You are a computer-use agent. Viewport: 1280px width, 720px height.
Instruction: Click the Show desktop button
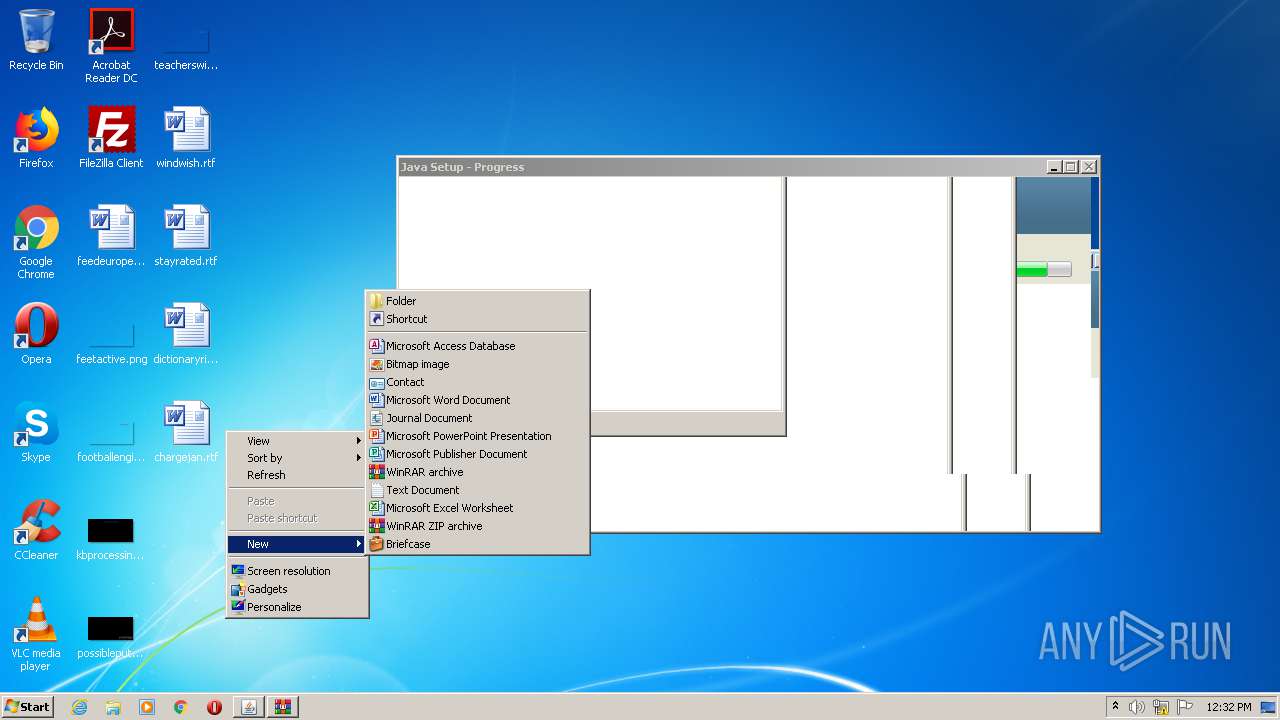click(x=1269, y=707)
